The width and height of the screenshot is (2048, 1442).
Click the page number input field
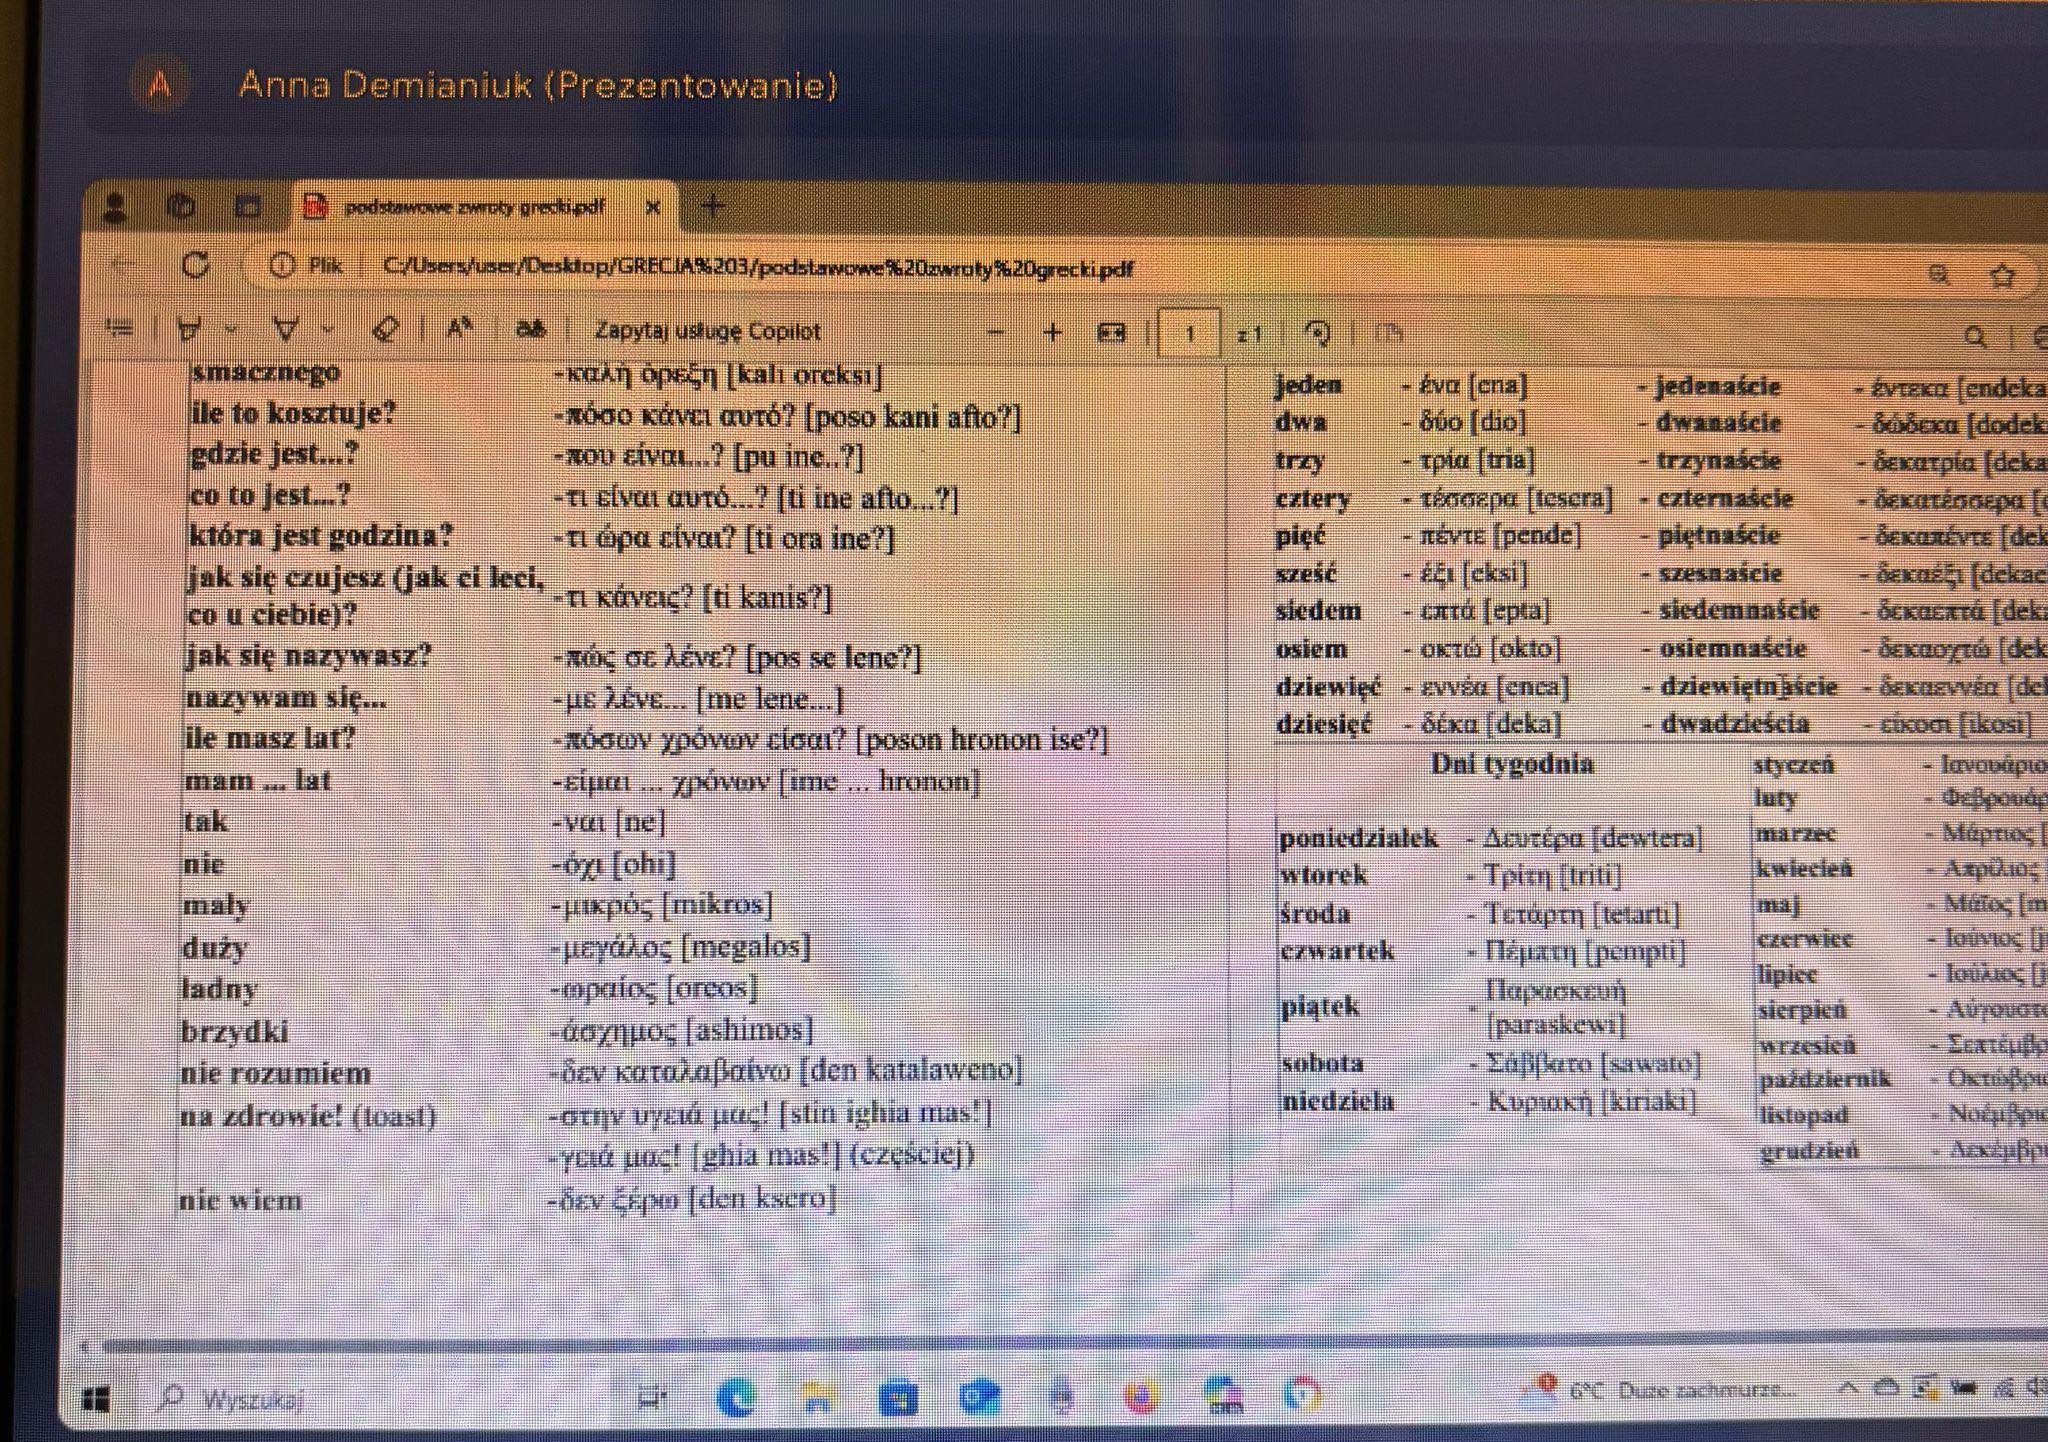(x=1189, y=333)
